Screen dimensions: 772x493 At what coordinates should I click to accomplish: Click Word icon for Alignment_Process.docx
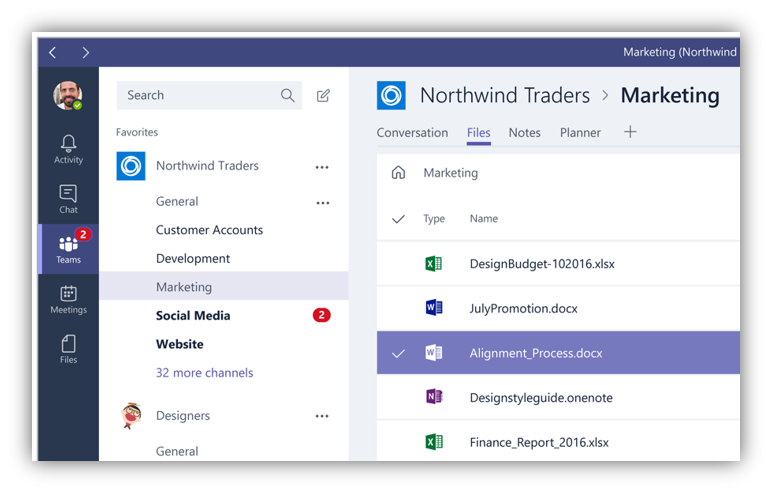click(x=434, y=353)
